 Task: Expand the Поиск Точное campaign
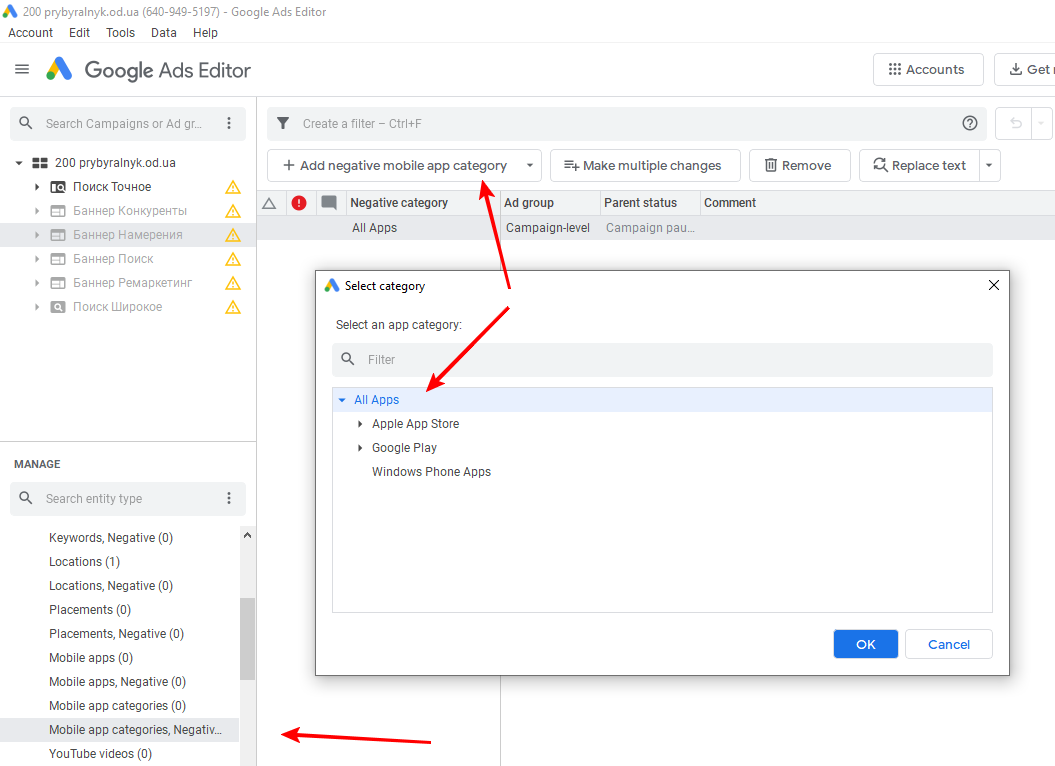pos(37,186)
